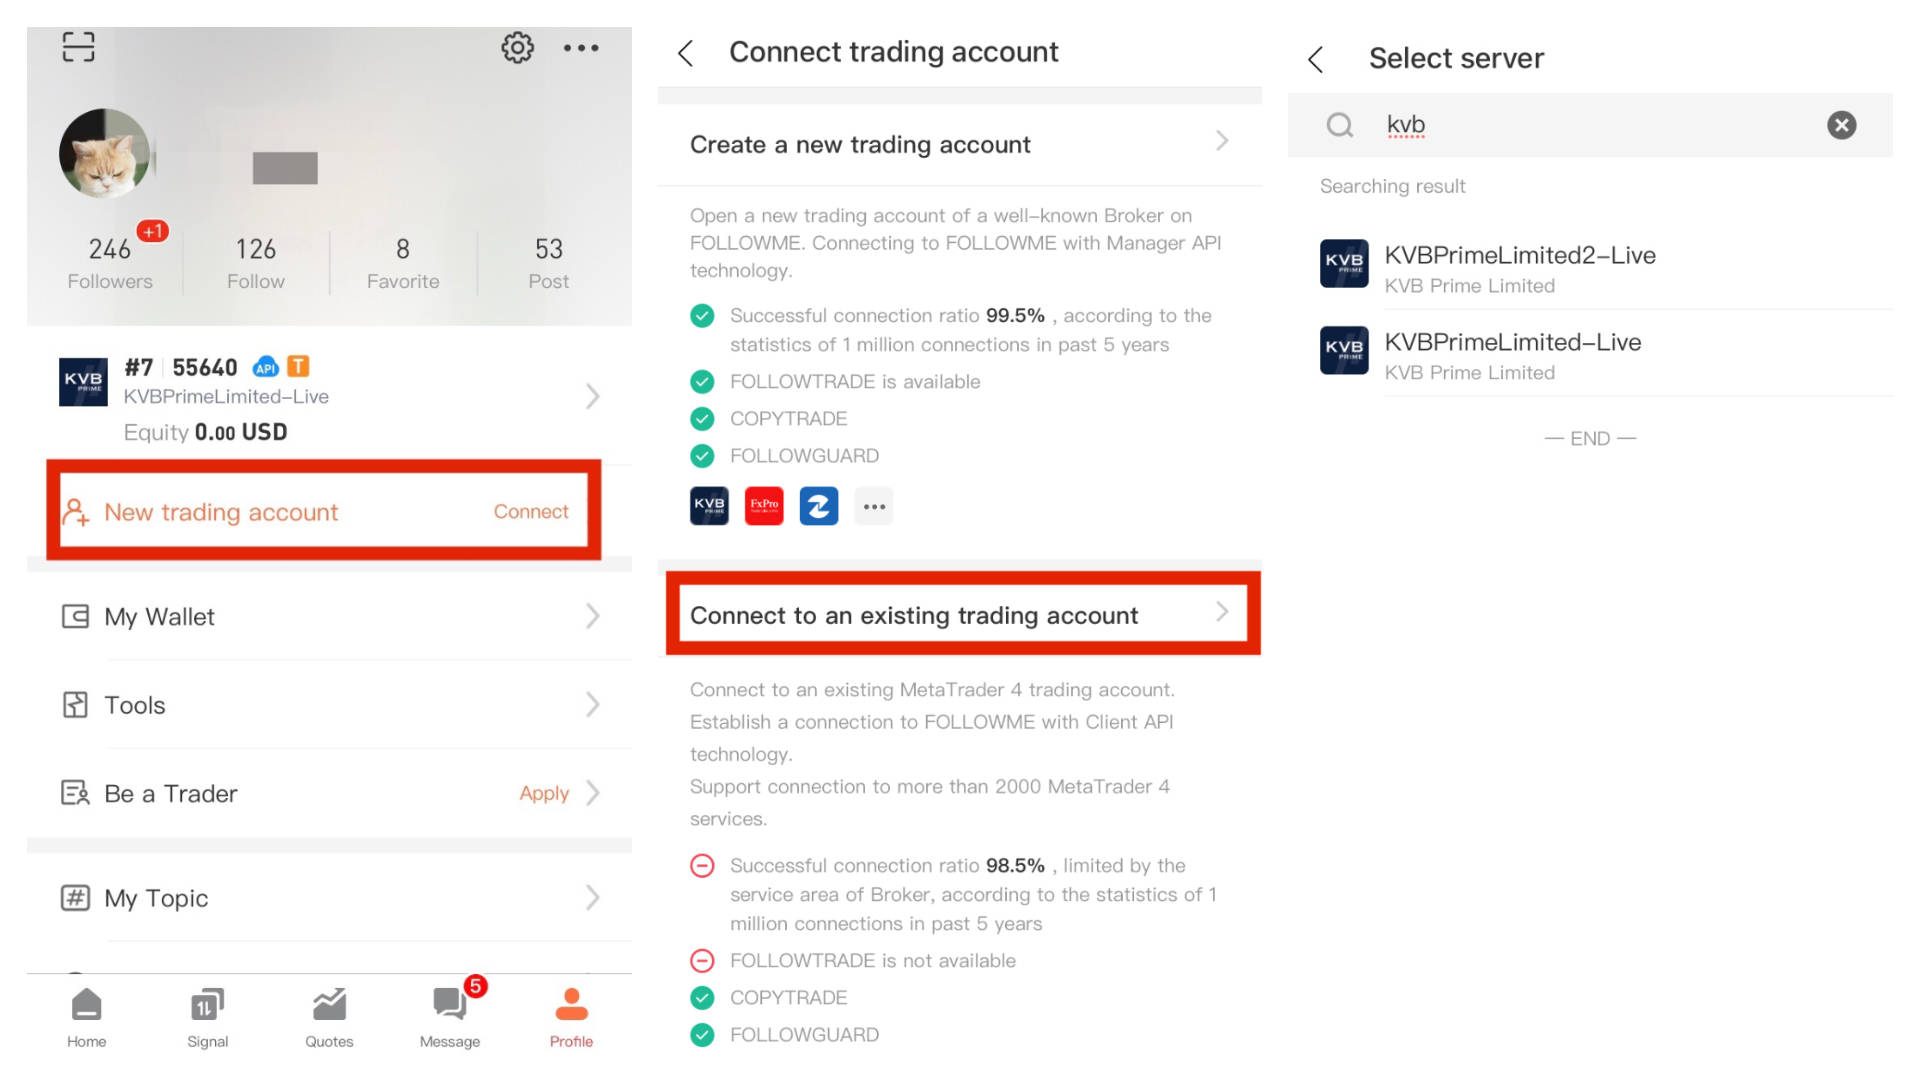Go back from Select server screen

(x=1316, y=59)
